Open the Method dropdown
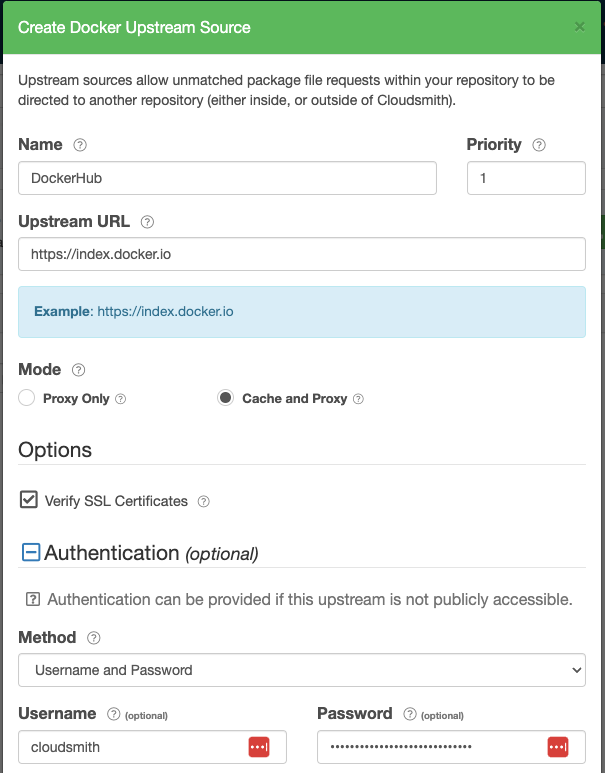Screen dimensions: 605x773 (x=302, y=670)
